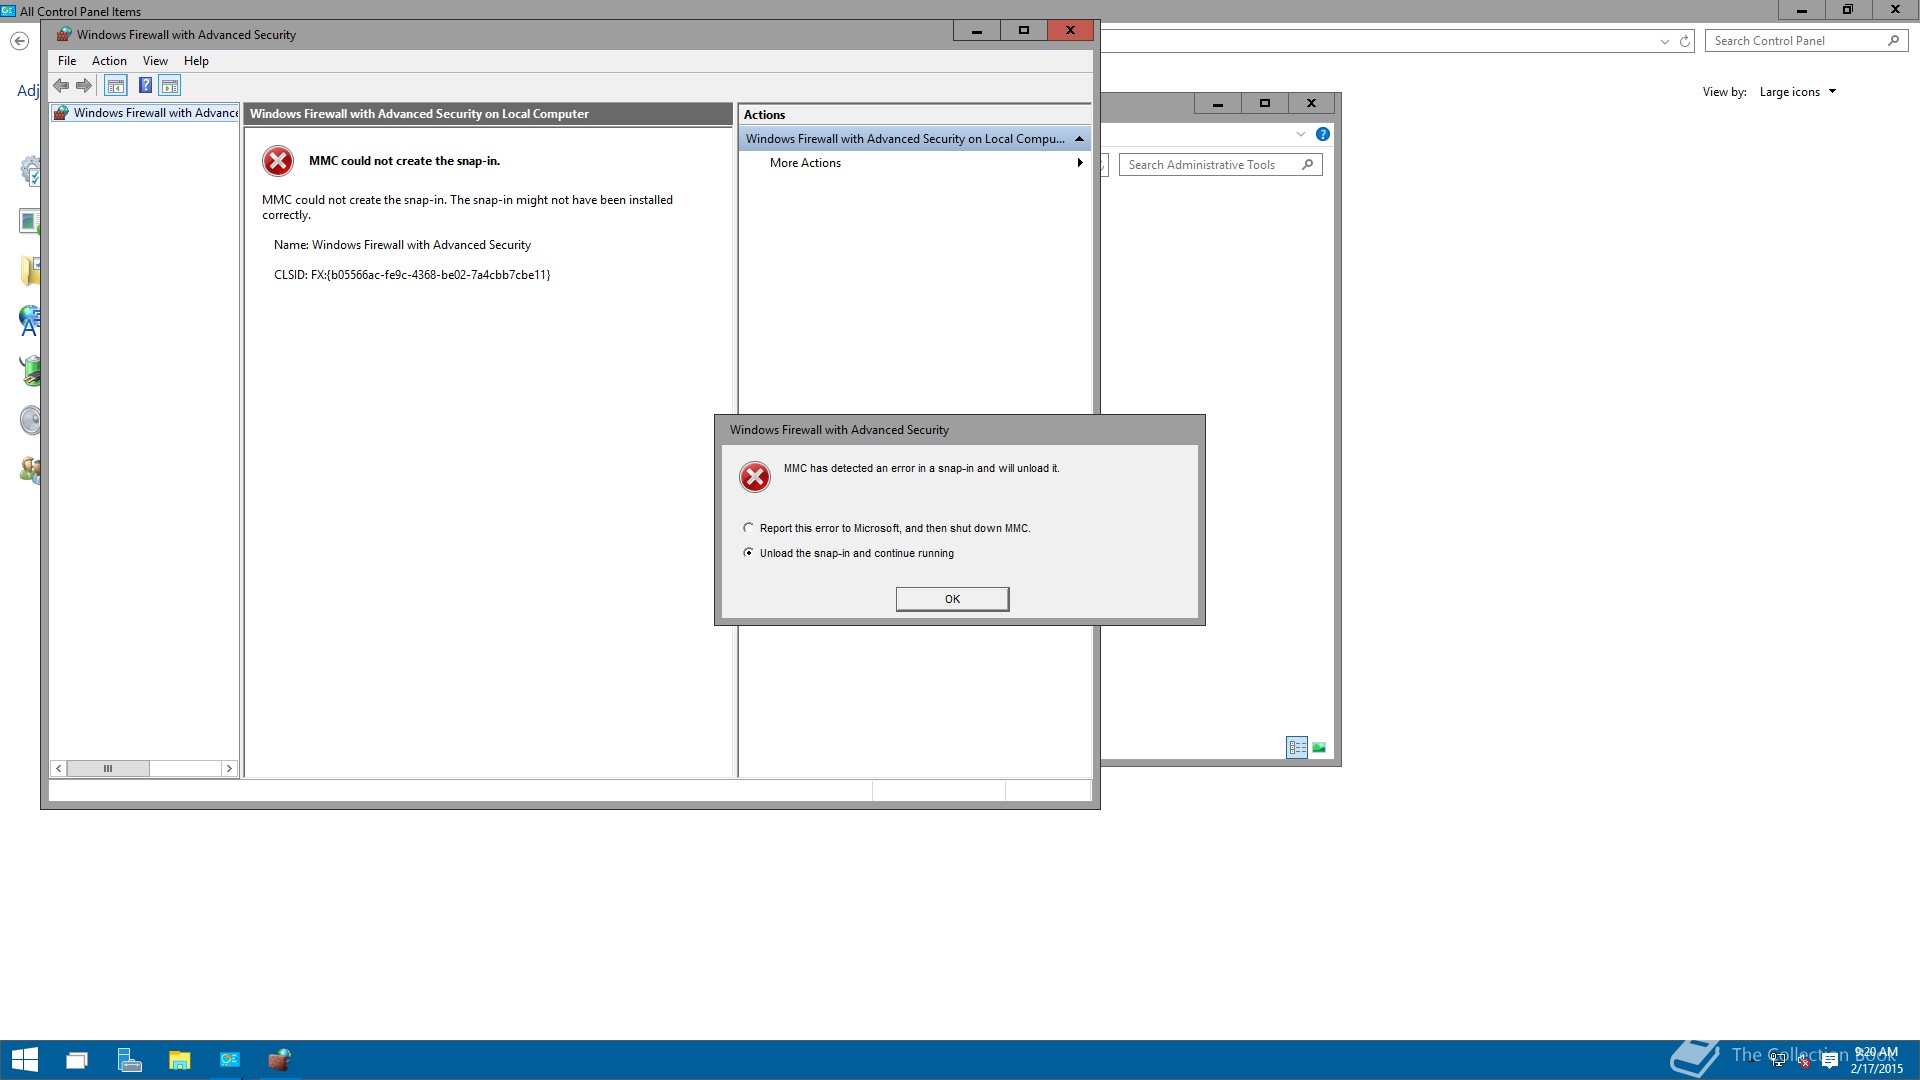Click the snap-in CLSID text
This screenshot has width=1920, height=1080.
pos(412,275)
